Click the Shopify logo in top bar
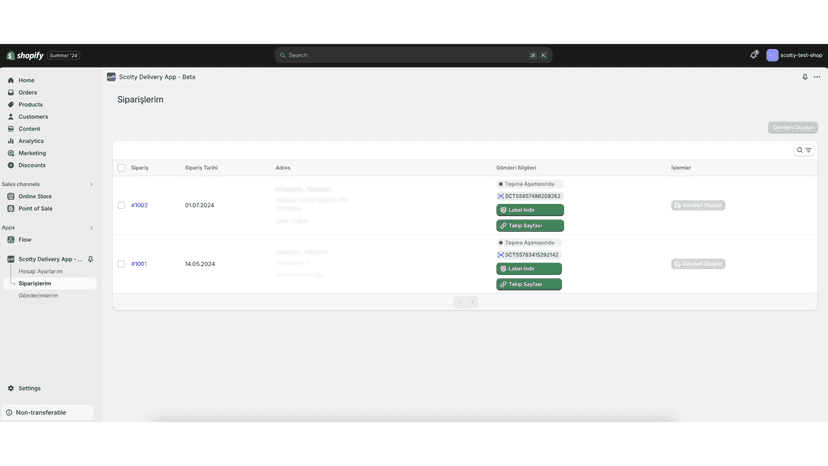Image resolution: width=828 pixels, height=466 pixels. click(25, 55)
